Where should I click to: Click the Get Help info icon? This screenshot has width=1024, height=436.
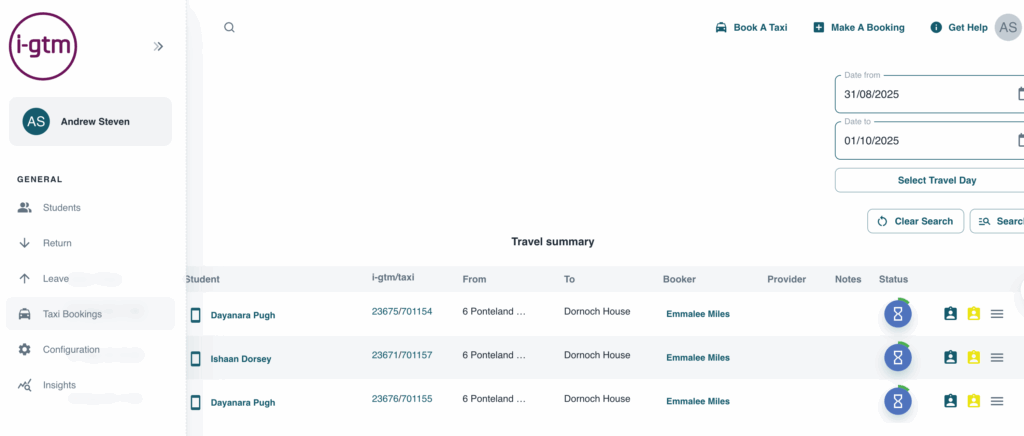click(936, 27)
